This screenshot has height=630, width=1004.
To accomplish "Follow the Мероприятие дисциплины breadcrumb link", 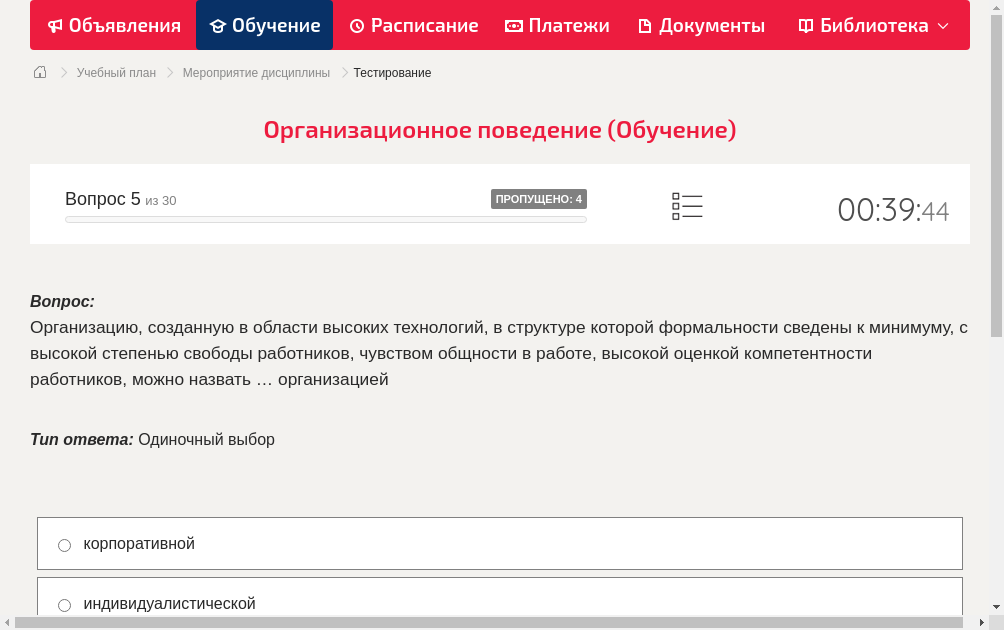I will pos(256,73).
